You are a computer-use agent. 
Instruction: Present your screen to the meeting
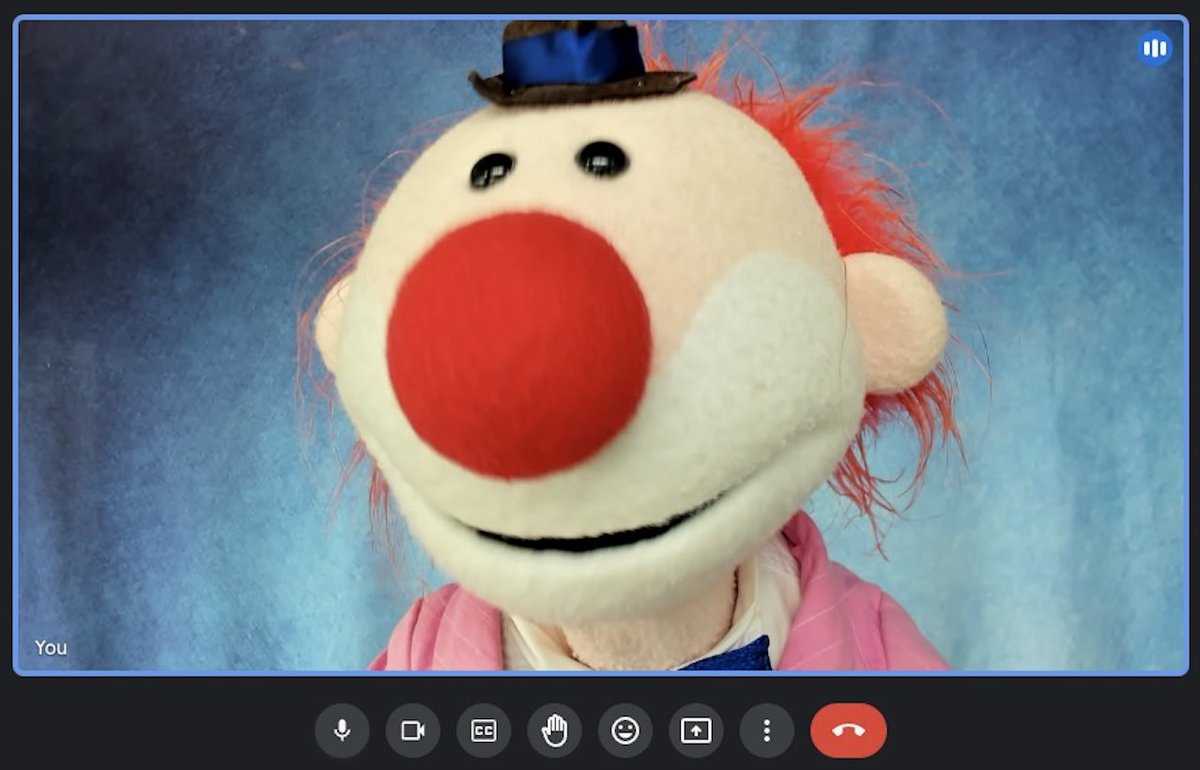point(695,730)
